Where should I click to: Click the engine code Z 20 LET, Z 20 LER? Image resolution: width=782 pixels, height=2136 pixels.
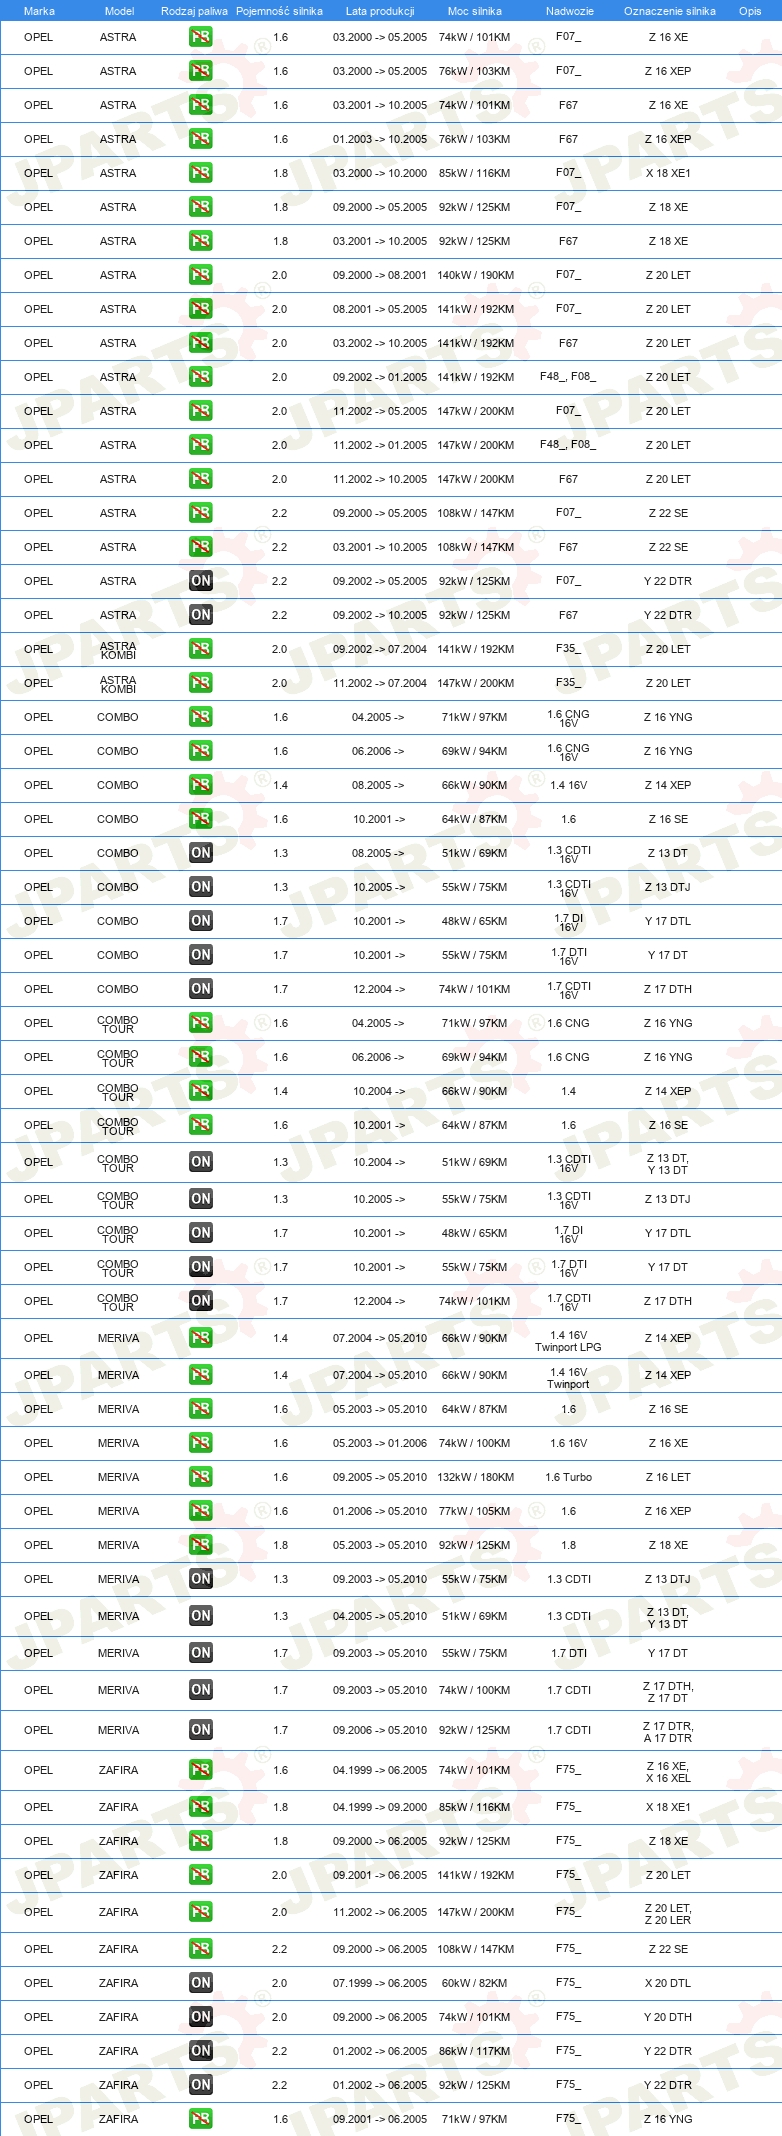(668, 1914)
